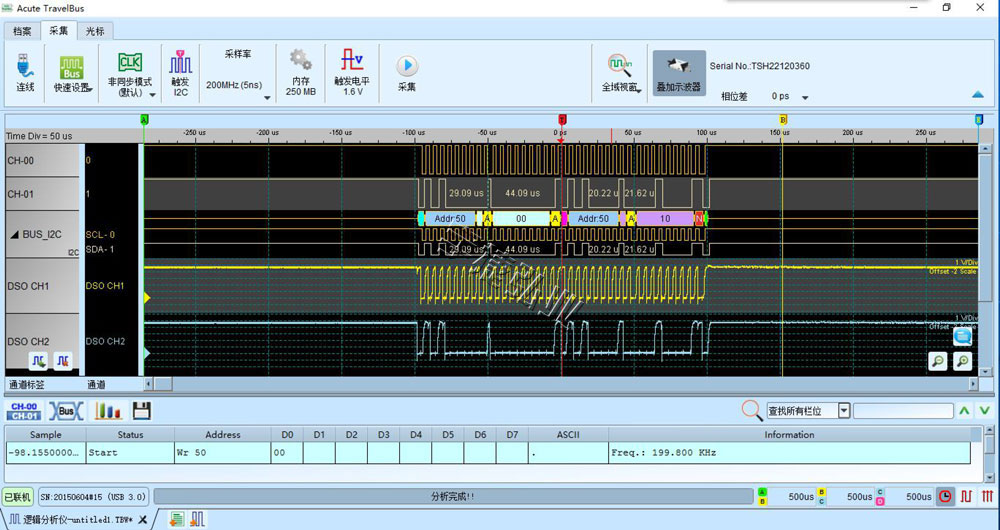Expand the 快速设置 dropdown arrow
Image resolution: width=1000 pixels, height=530 pixels.
coord(91,90)
